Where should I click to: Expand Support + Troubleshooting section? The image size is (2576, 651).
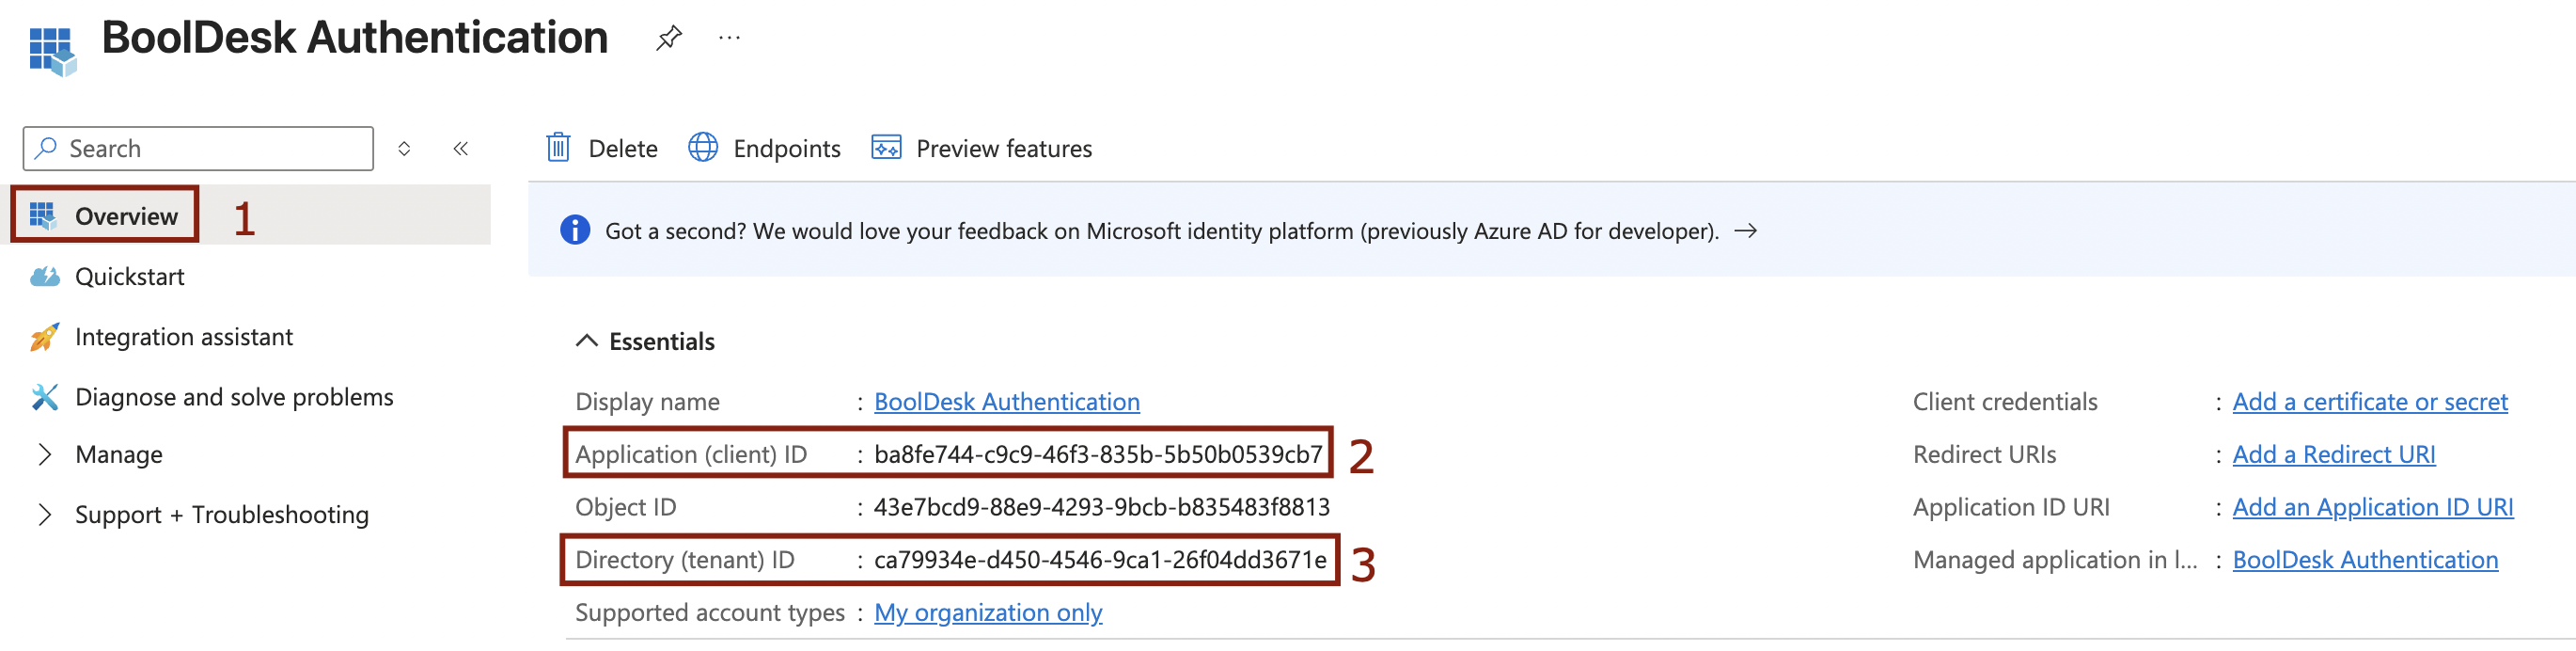click(44, 515)
